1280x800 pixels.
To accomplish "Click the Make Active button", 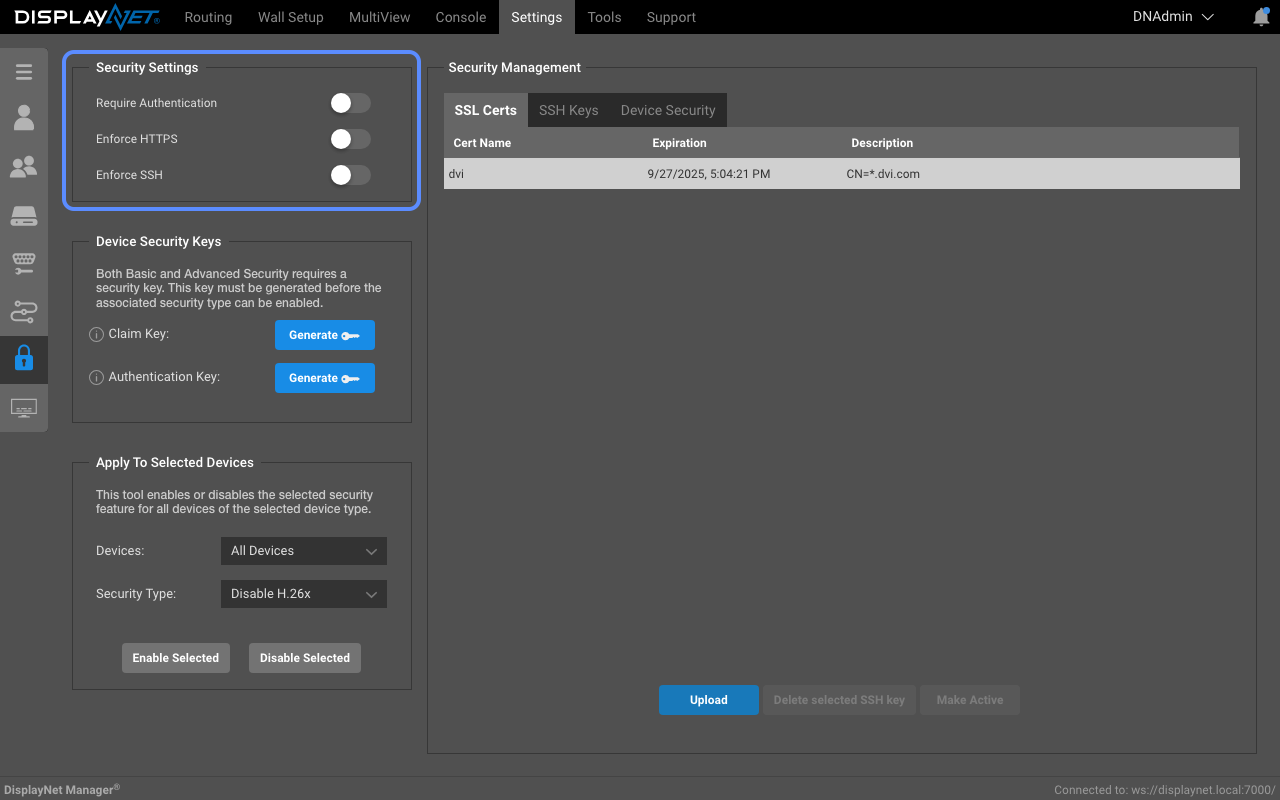I will (x=970, y=700).
